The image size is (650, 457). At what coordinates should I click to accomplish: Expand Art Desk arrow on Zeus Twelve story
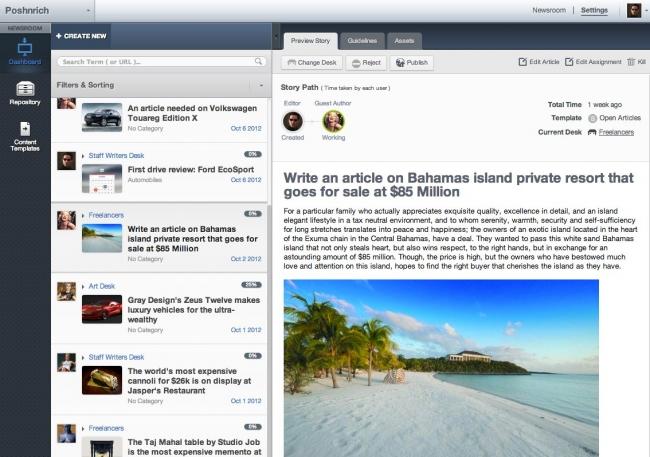(x=83, y=287)
